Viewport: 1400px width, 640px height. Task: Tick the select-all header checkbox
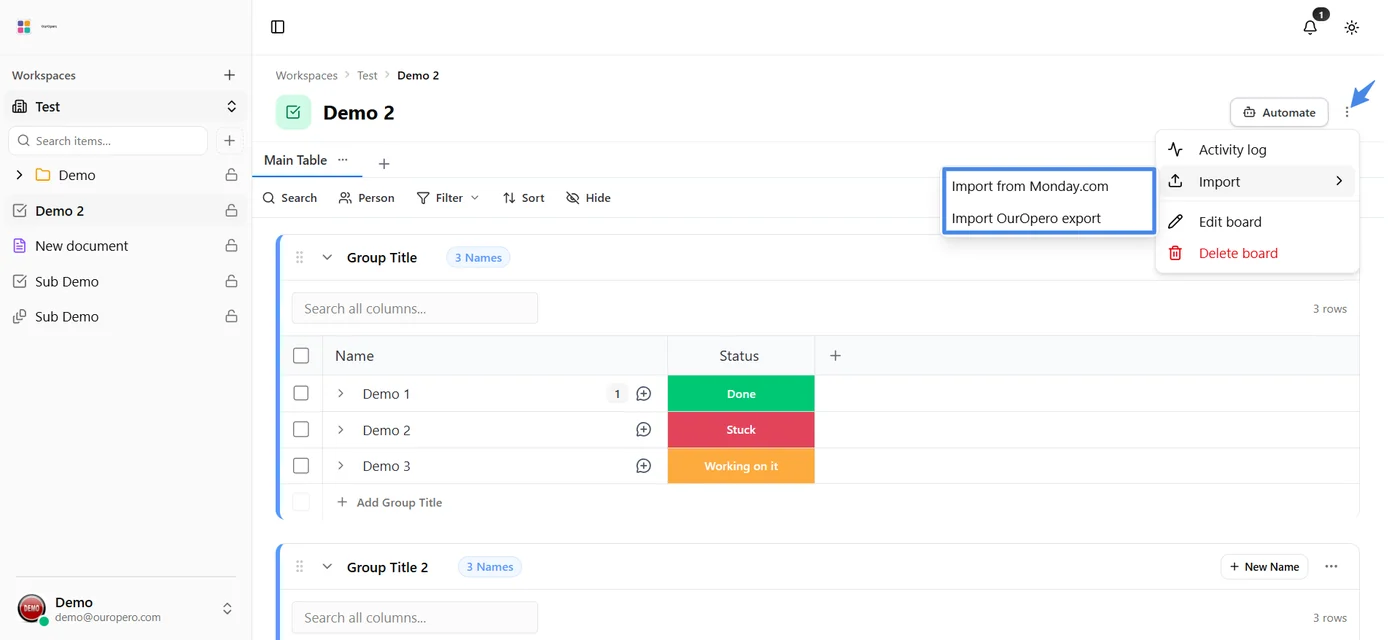301,356
